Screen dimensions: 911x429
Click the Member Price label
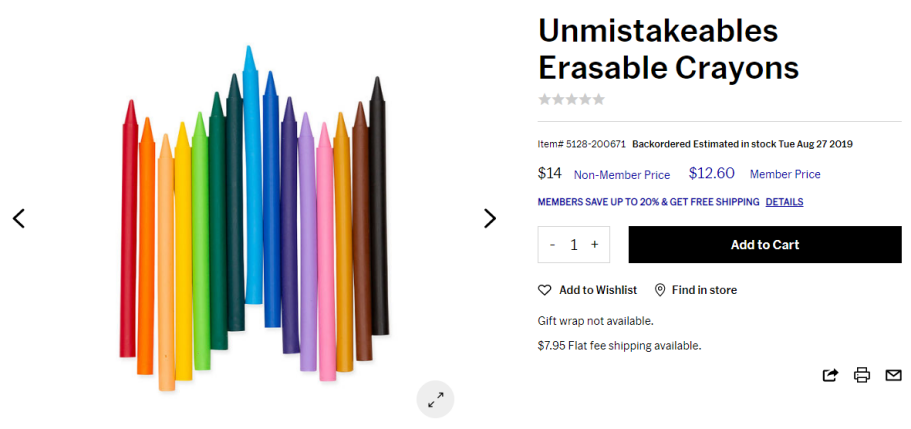(785, 174)
